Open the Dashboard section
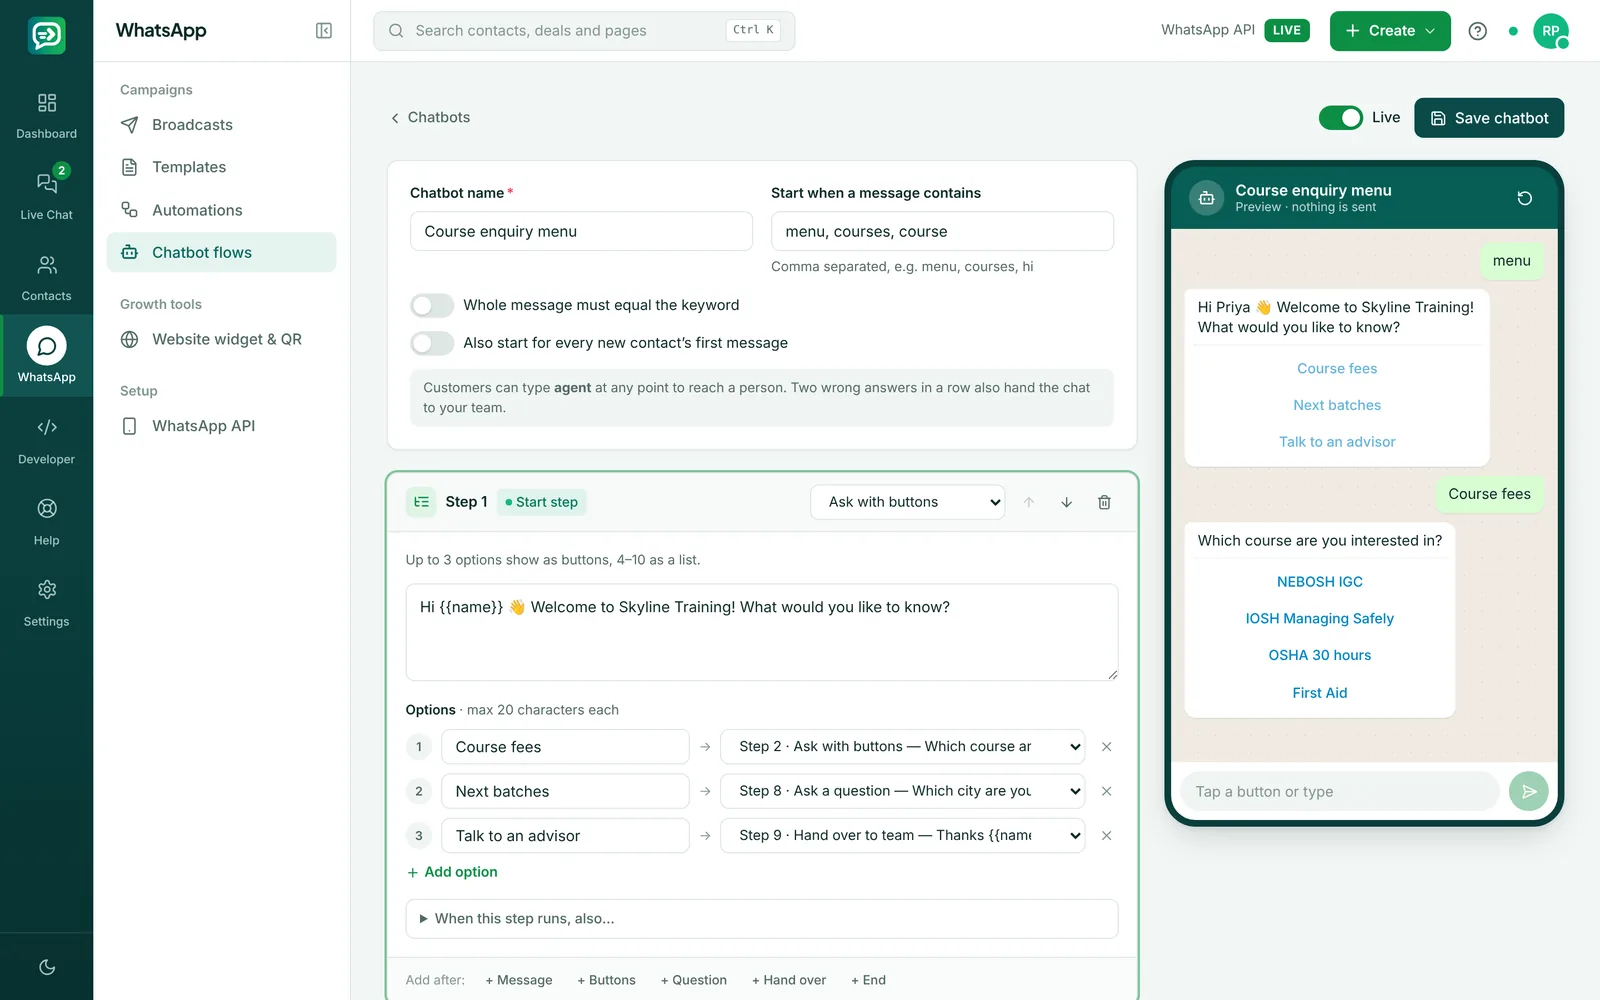The height and width of the screenshot is (1000, 1600). pyautogui.click(x=46, y=116)
